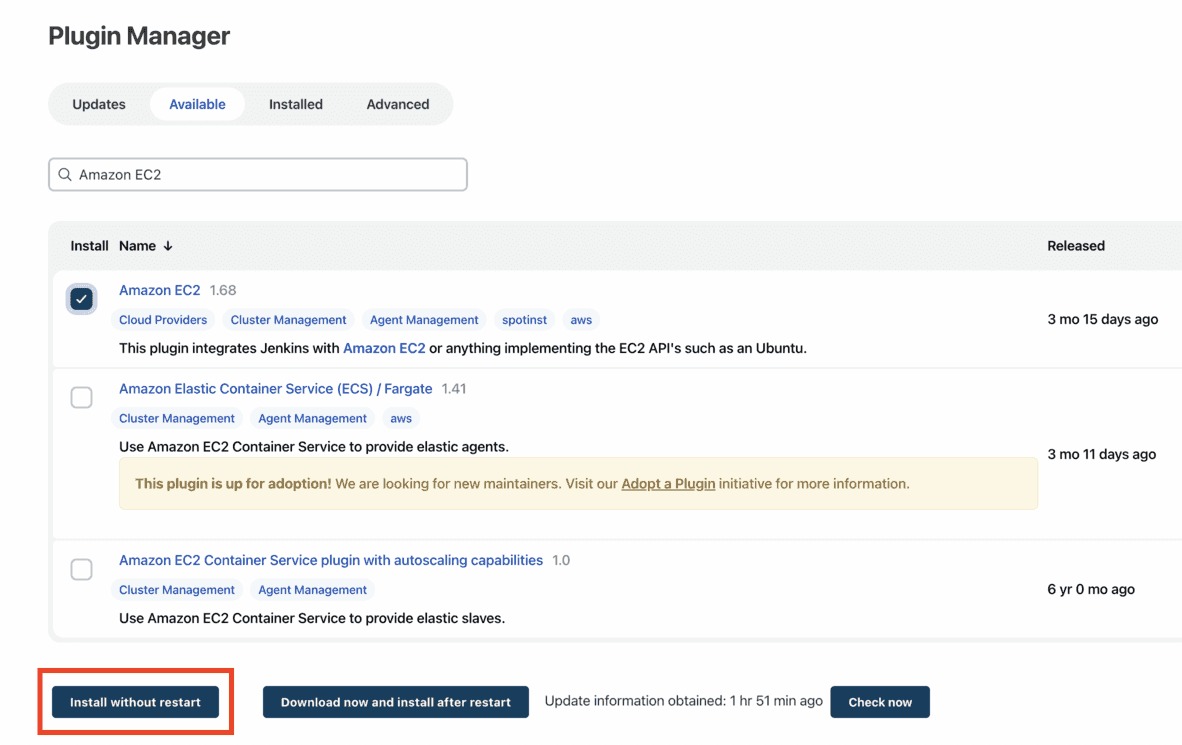This screenshot has height=745, width=1182.
Task: Go to the Advanced tab
Action: [x=397, y=103]
